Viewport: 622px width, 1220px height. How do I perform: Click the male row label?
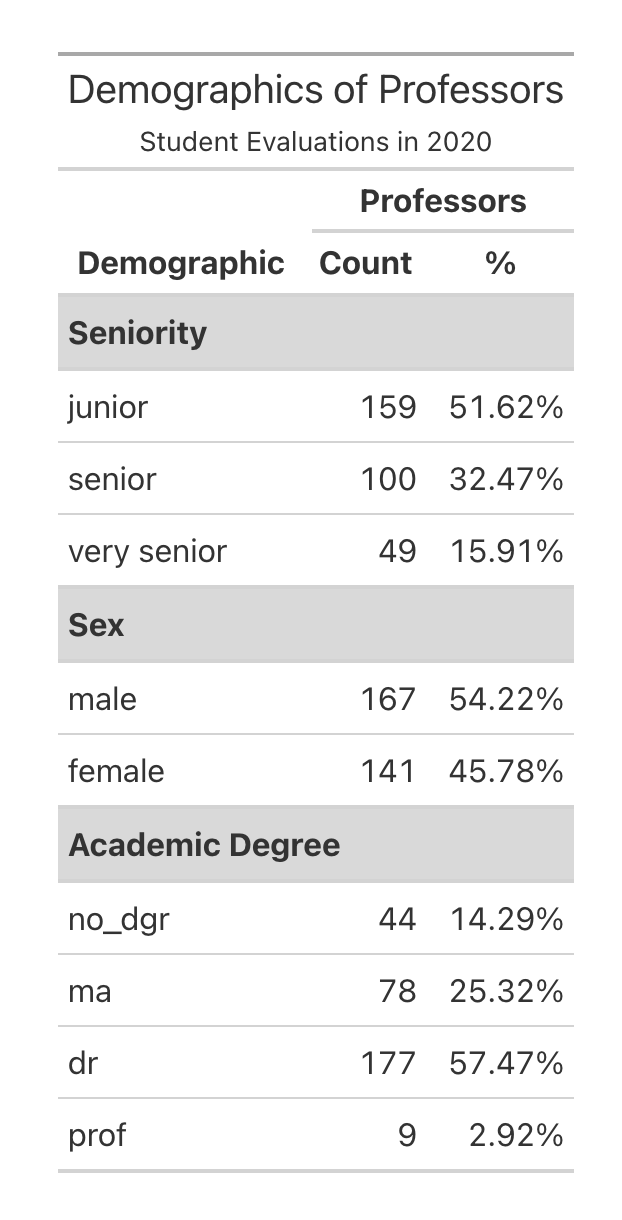pyautogui.click(x=102, y=699)
